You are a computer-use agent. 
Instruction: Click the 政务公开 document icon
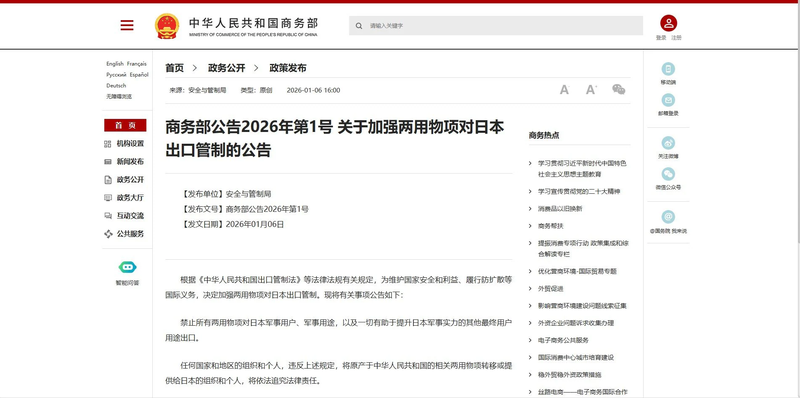click(x=108, y=180)
